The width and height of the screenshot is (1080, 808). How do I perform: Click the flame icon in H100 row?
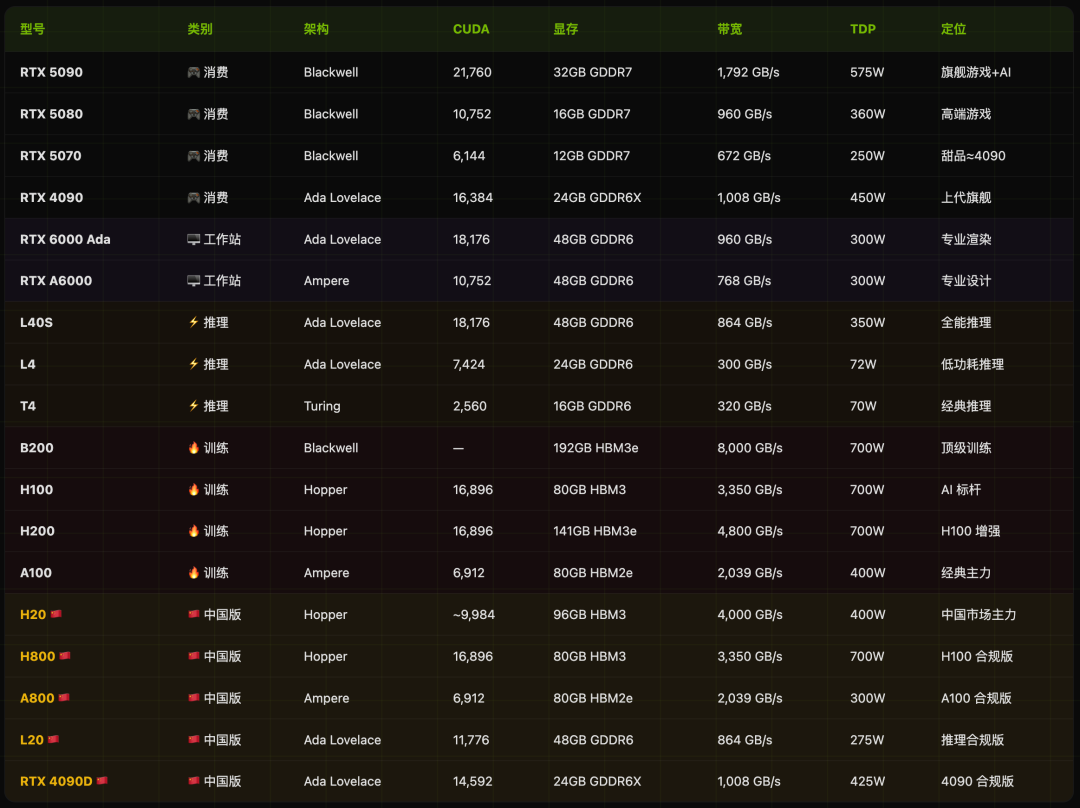194,490
